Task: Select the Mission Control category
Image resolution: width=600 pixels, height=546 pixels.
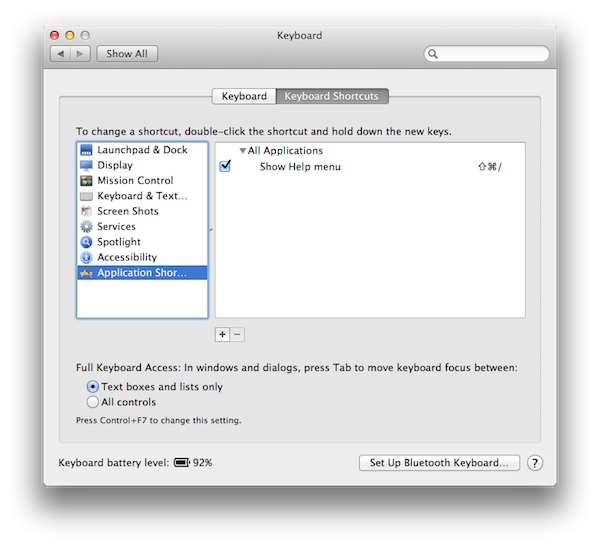Action: [142, 181]
